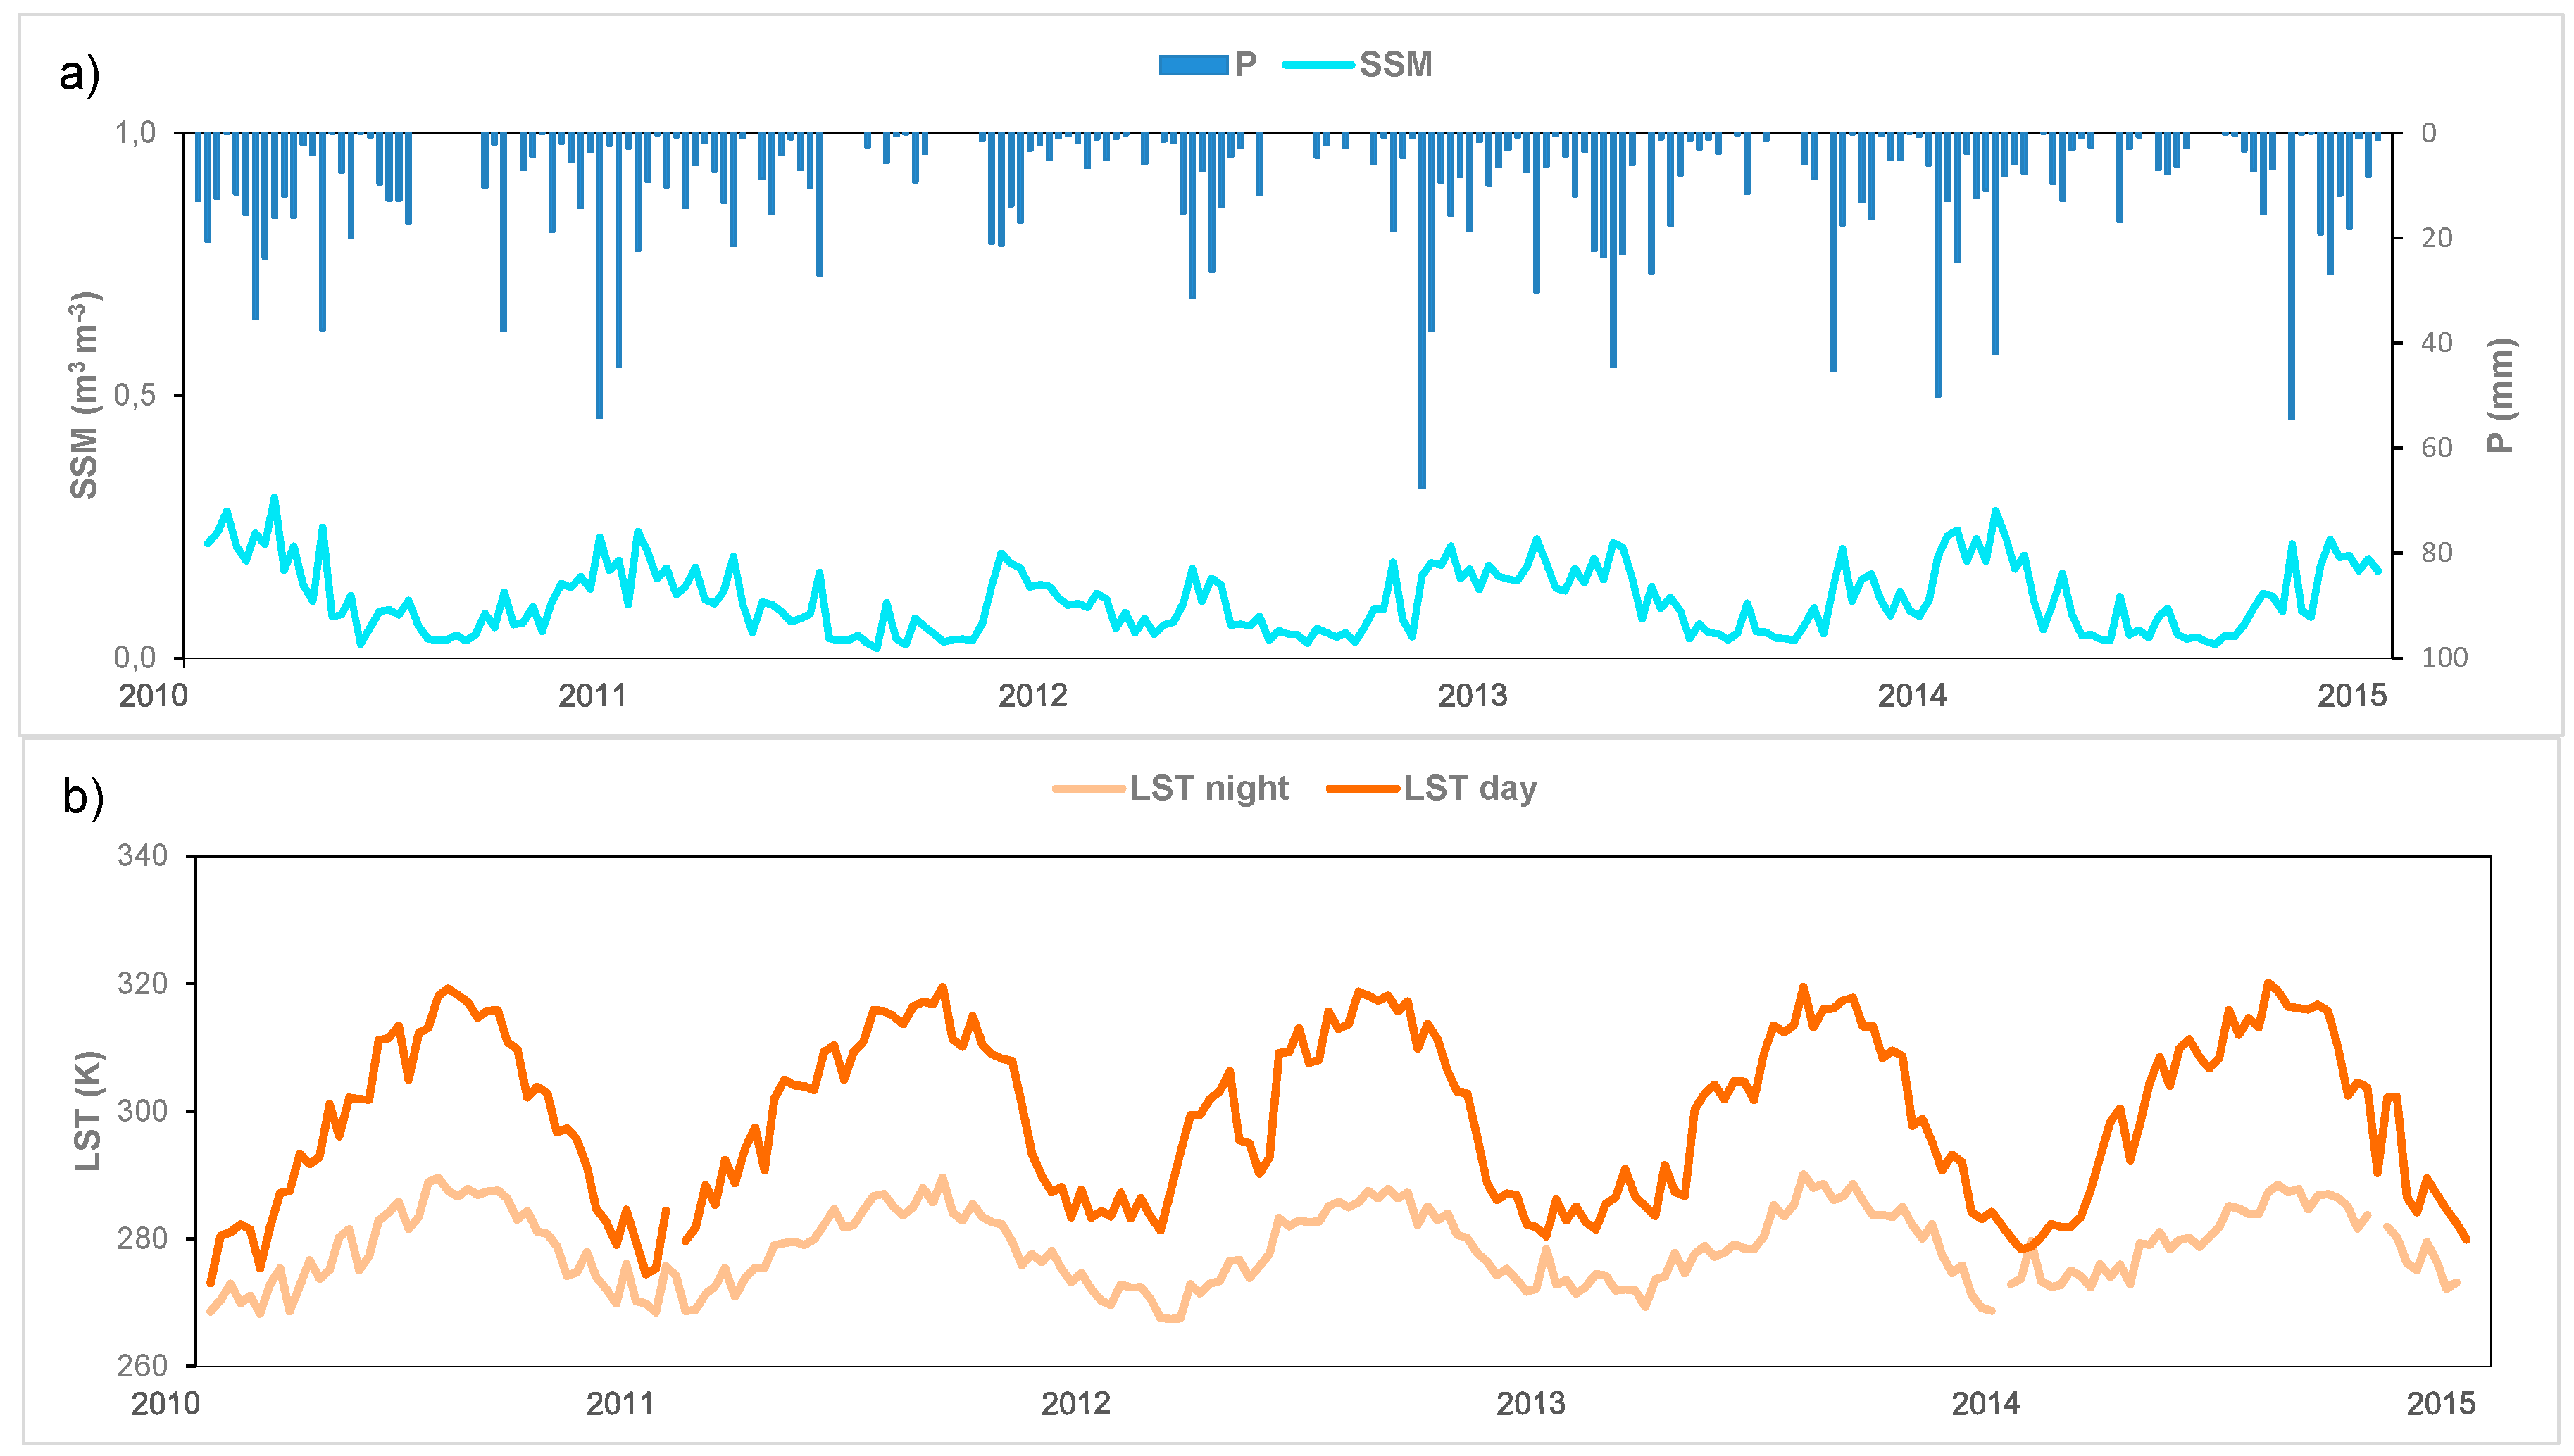This screenshot has width=2574, height=1456.
Task: Click the 2014 tick label in bottom chart
Action: click(x=1985, y=1403)
